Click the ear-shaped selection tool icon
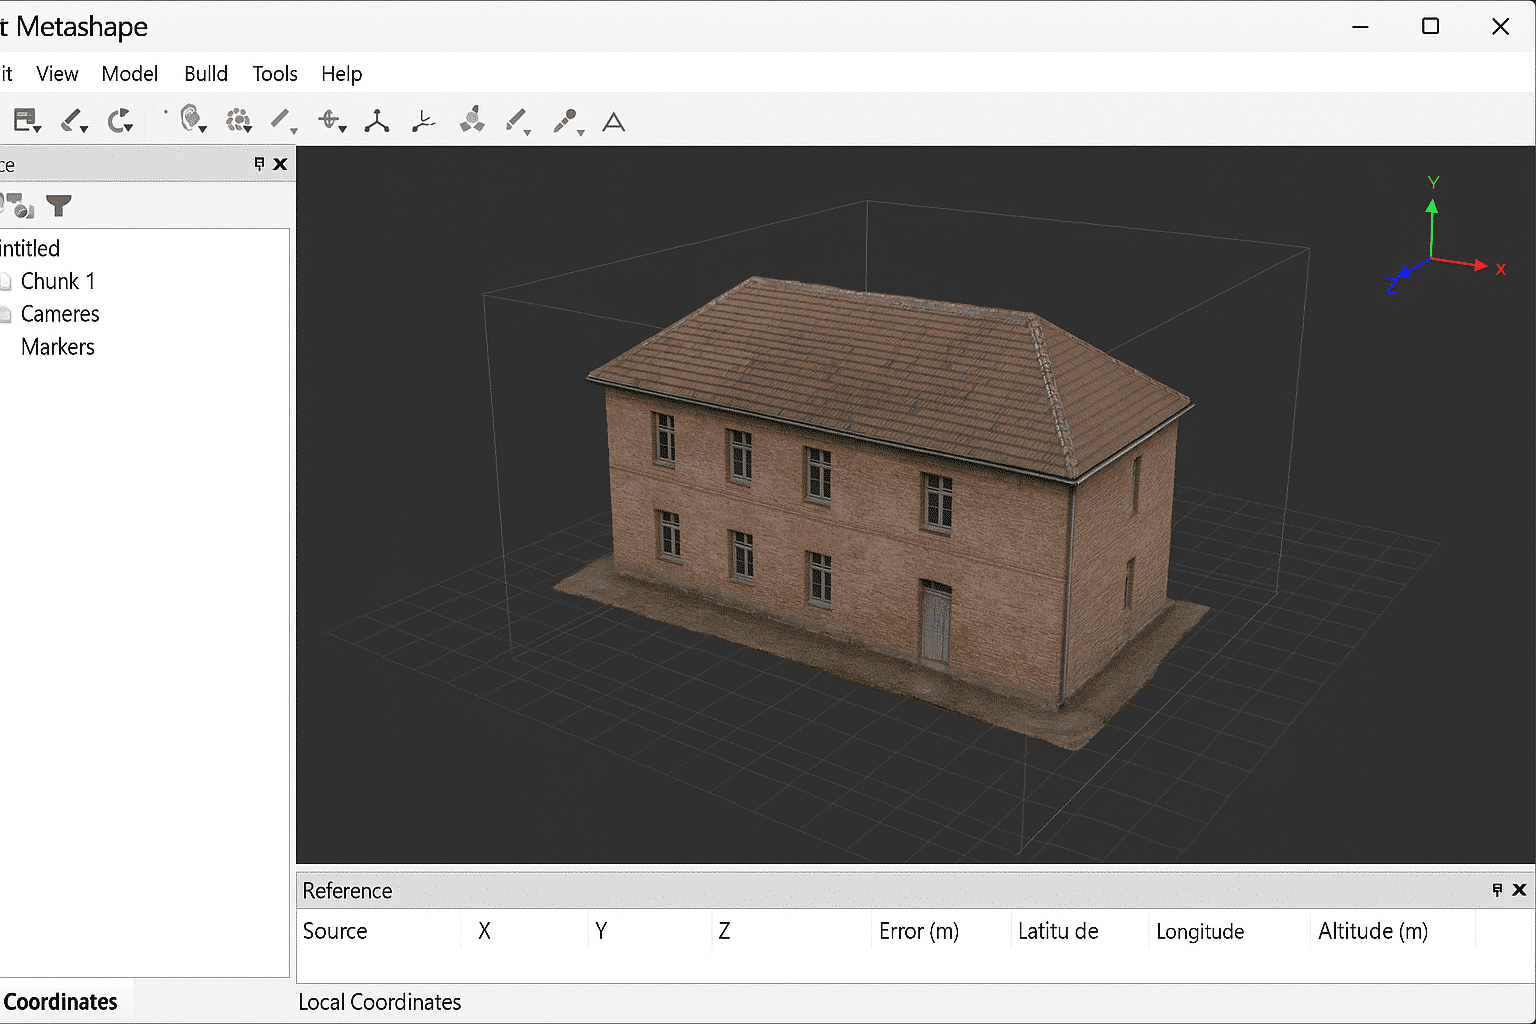This screenshot has height=1024, width=1536. point(190,118)
